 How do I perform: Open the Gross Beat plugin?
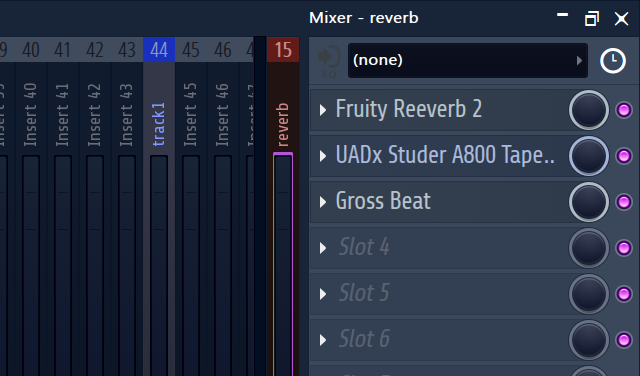click(x=383, y=201)
